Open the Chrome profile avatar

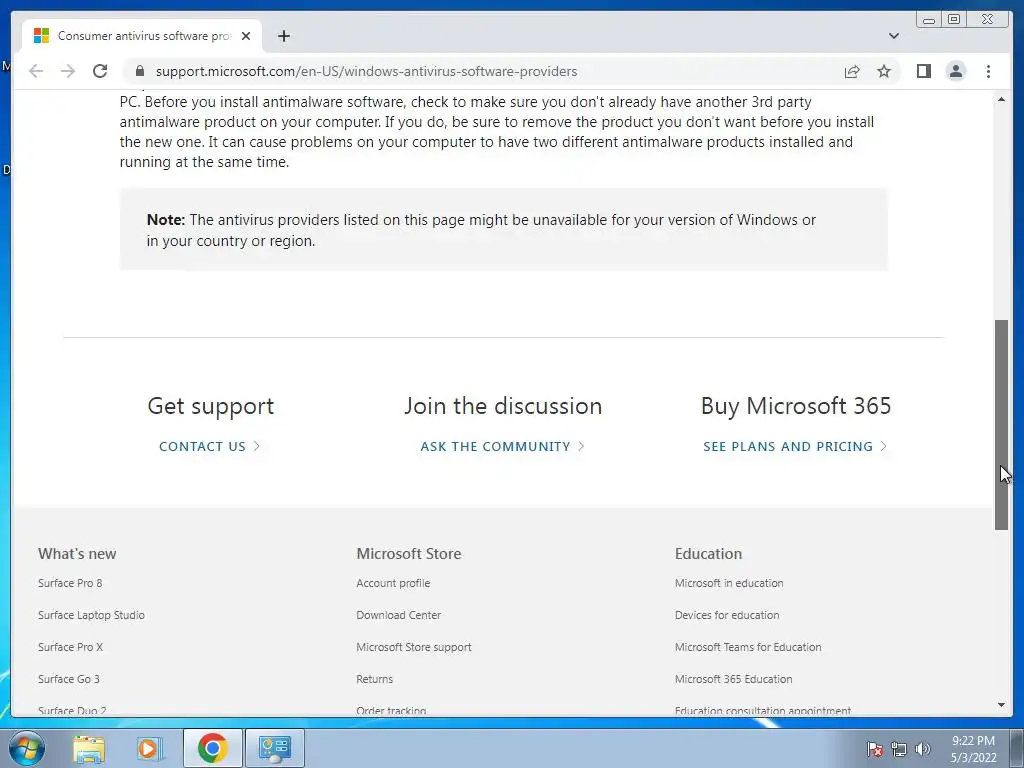[955, 71]
